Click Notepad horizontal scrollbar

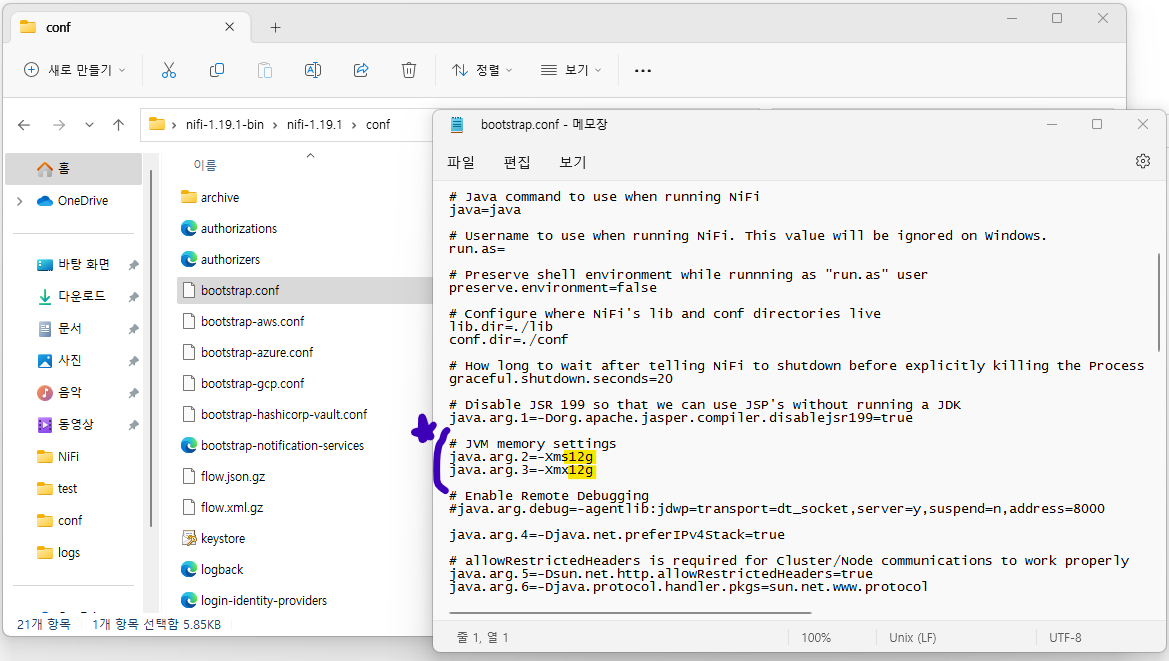630,613
